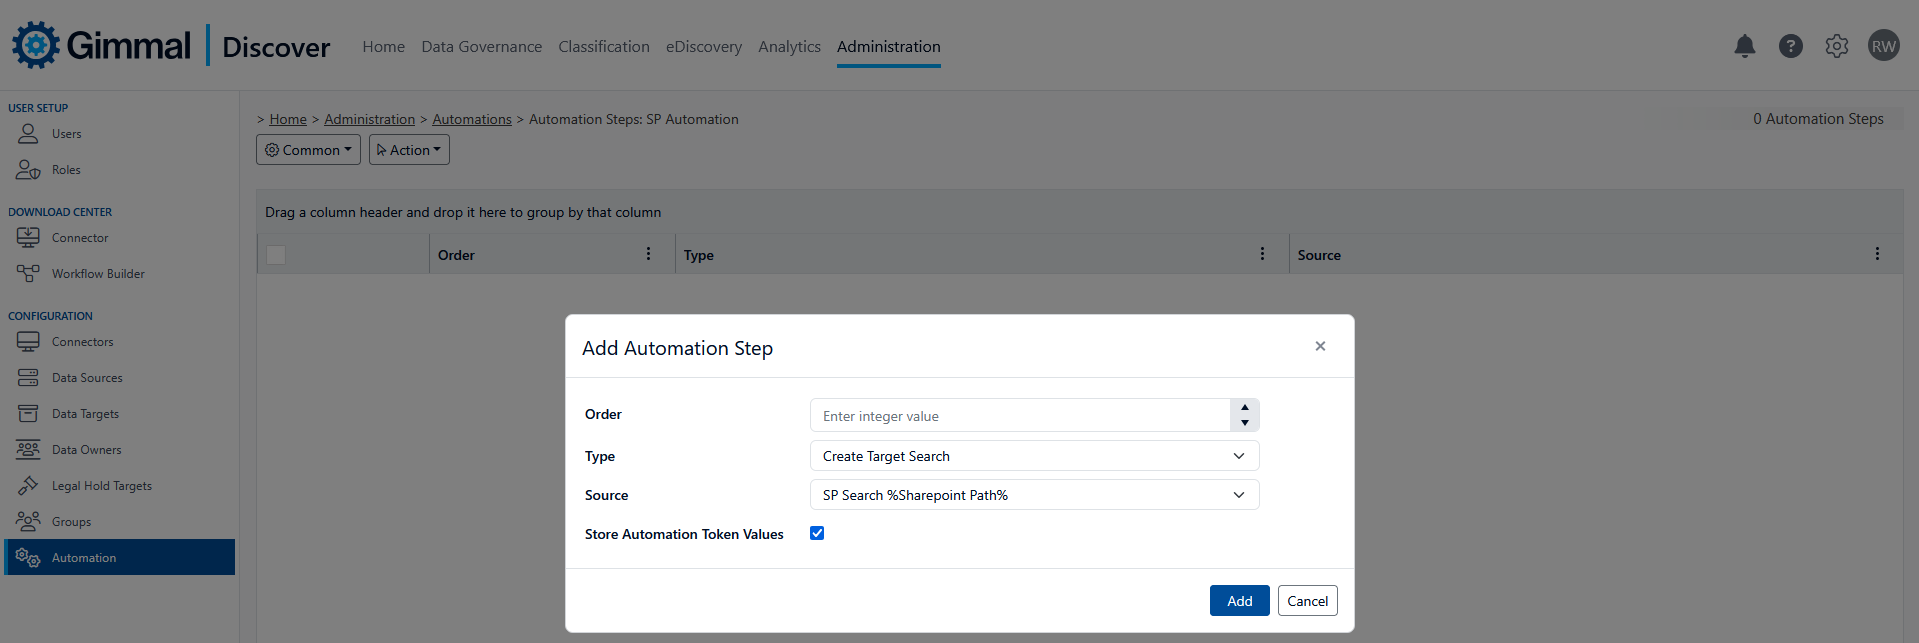
Task: Follow the Automations breadcrumb link
Action: coord(471,119)
